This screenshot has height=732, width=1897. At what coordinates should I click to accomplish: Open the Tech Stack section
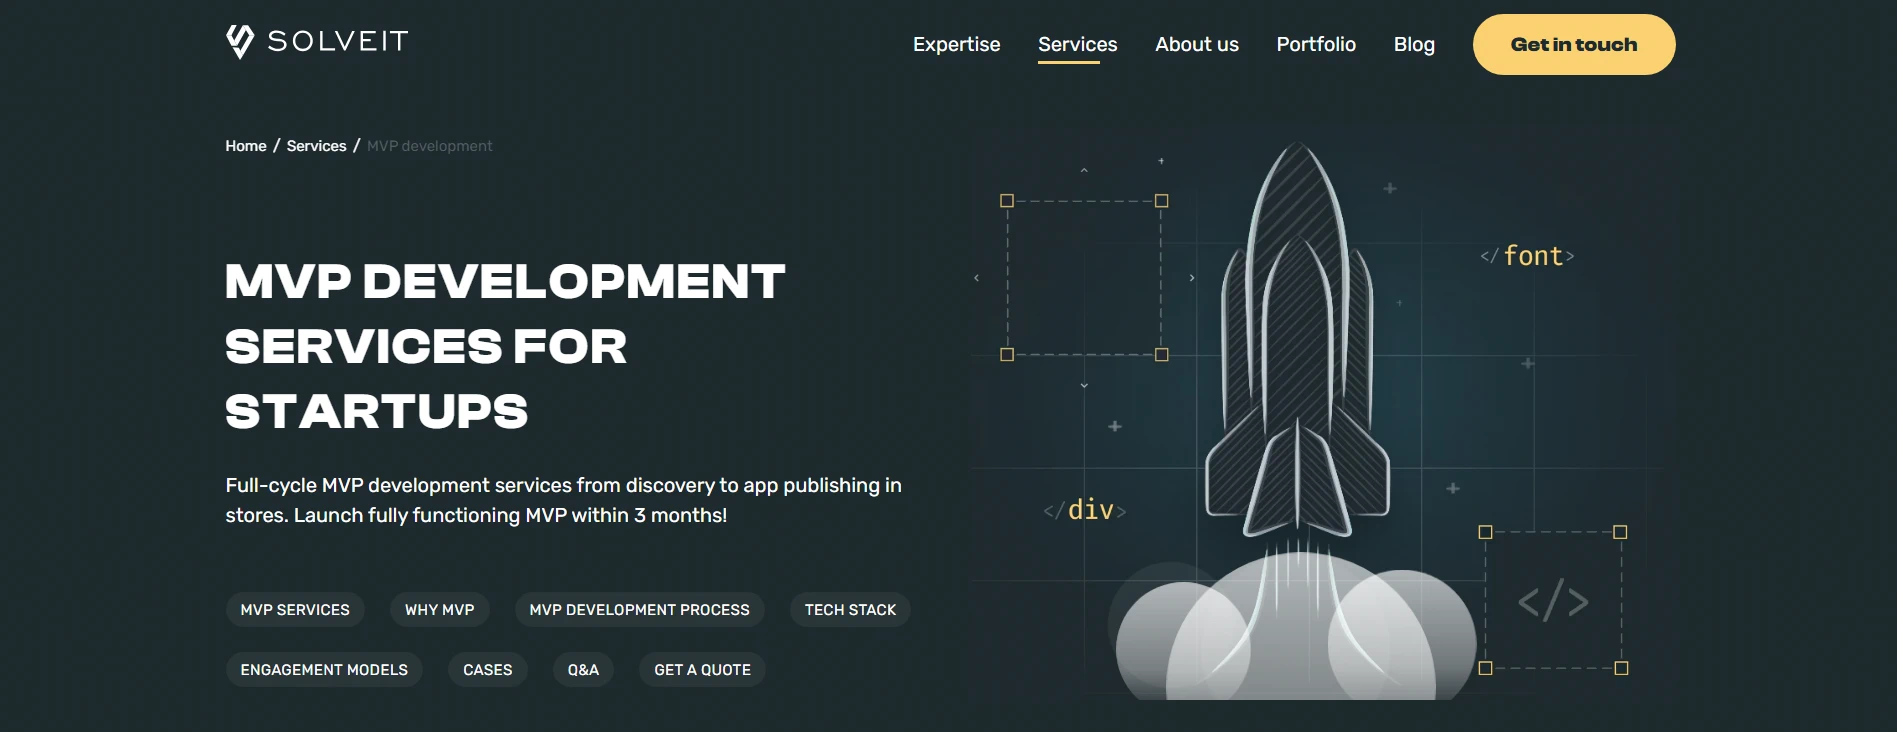(x=850, y=610)
